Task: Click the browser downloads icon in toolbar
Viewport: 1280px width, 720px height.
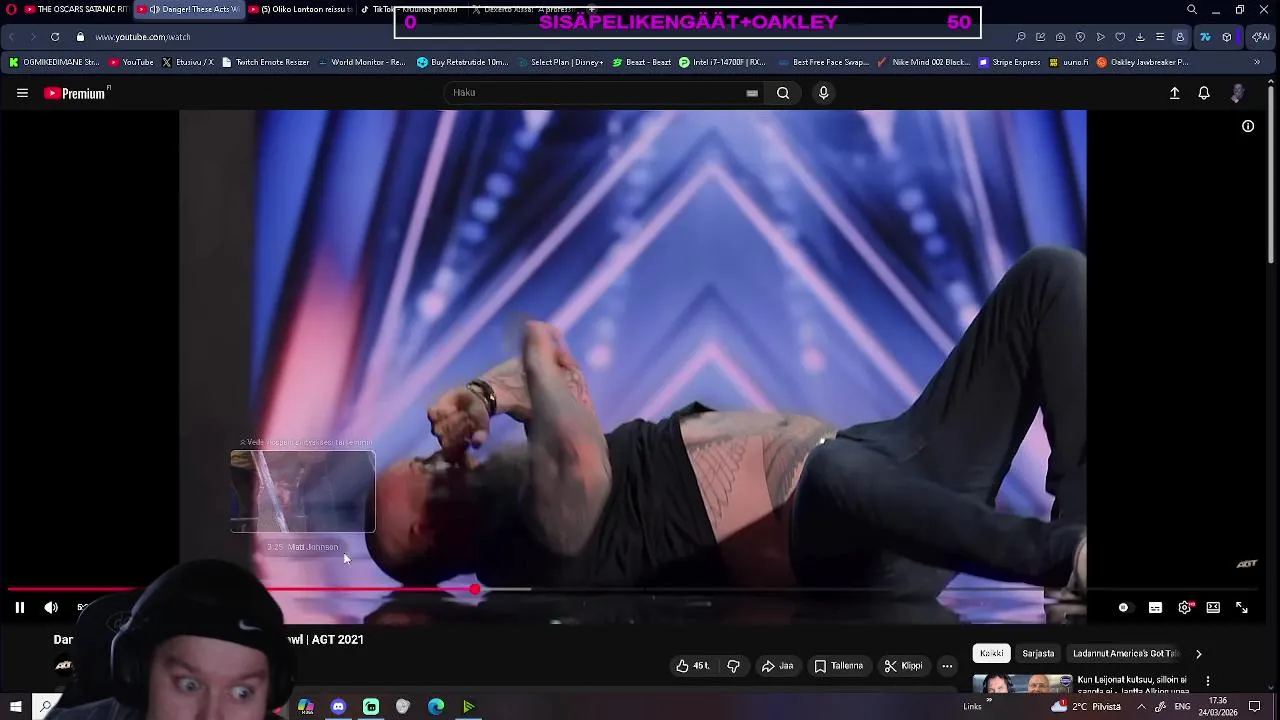Action: [1140, 37]
